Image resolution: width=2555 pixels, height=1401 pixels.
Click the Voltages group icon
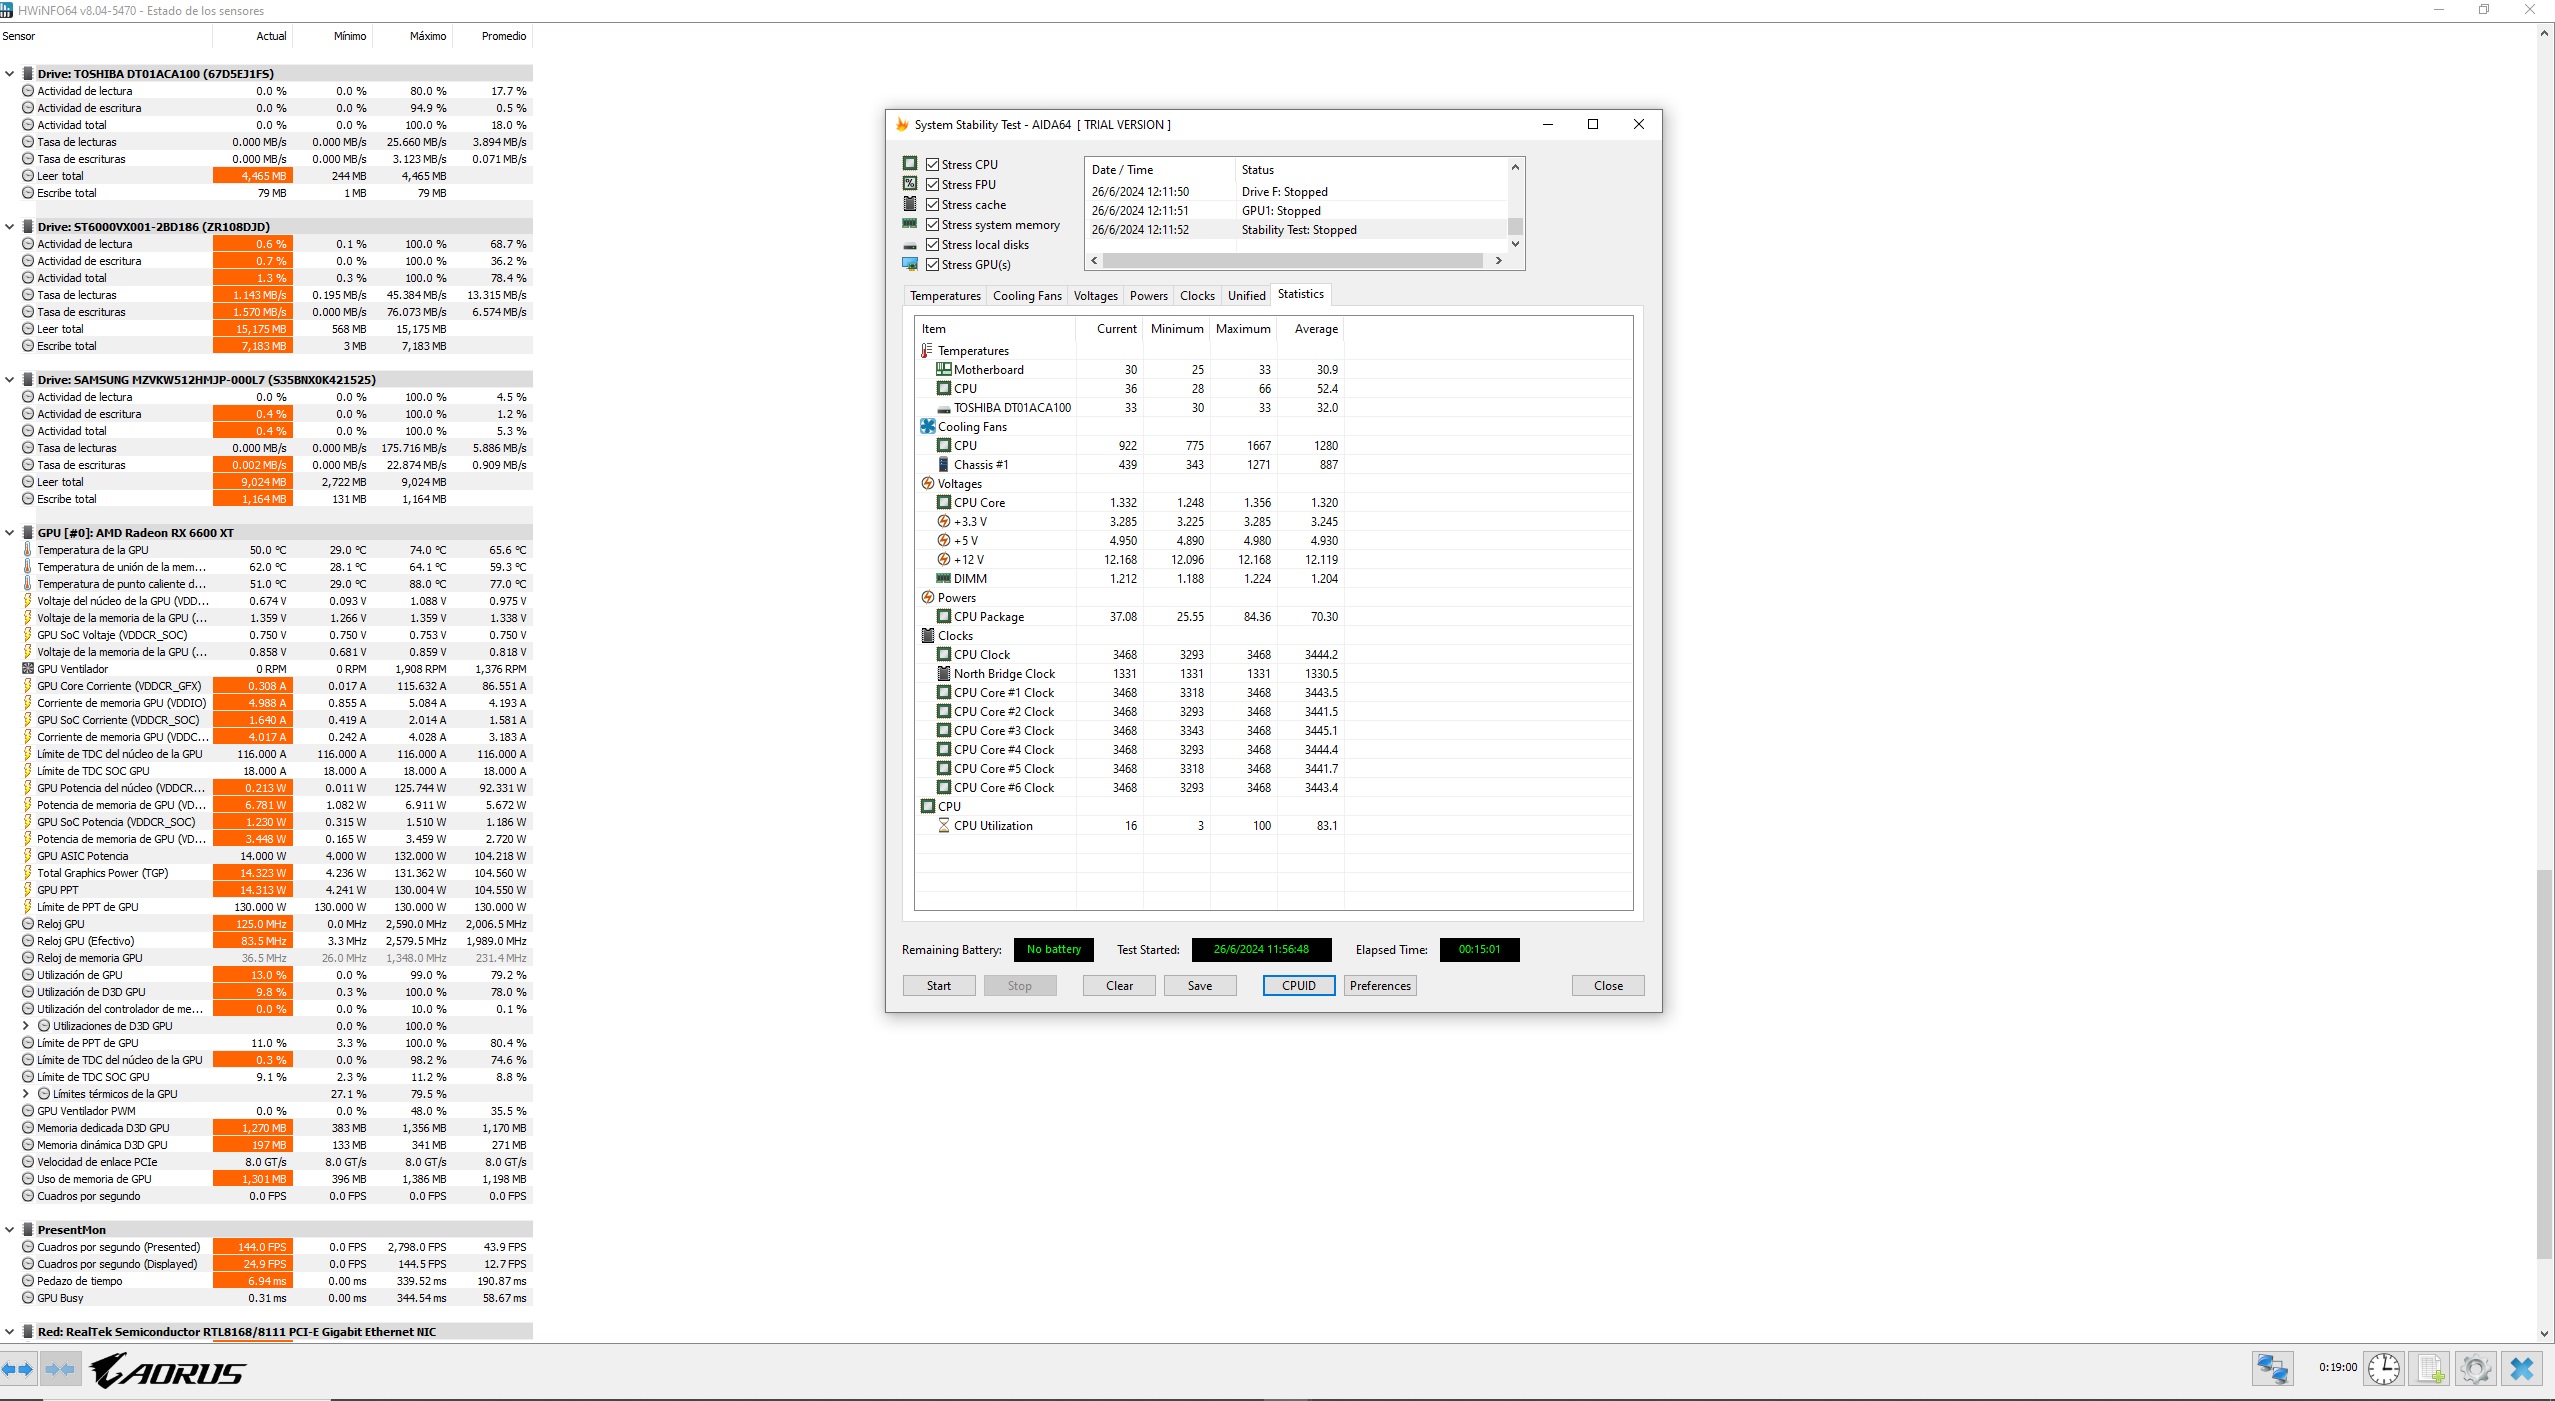(928, 483)
